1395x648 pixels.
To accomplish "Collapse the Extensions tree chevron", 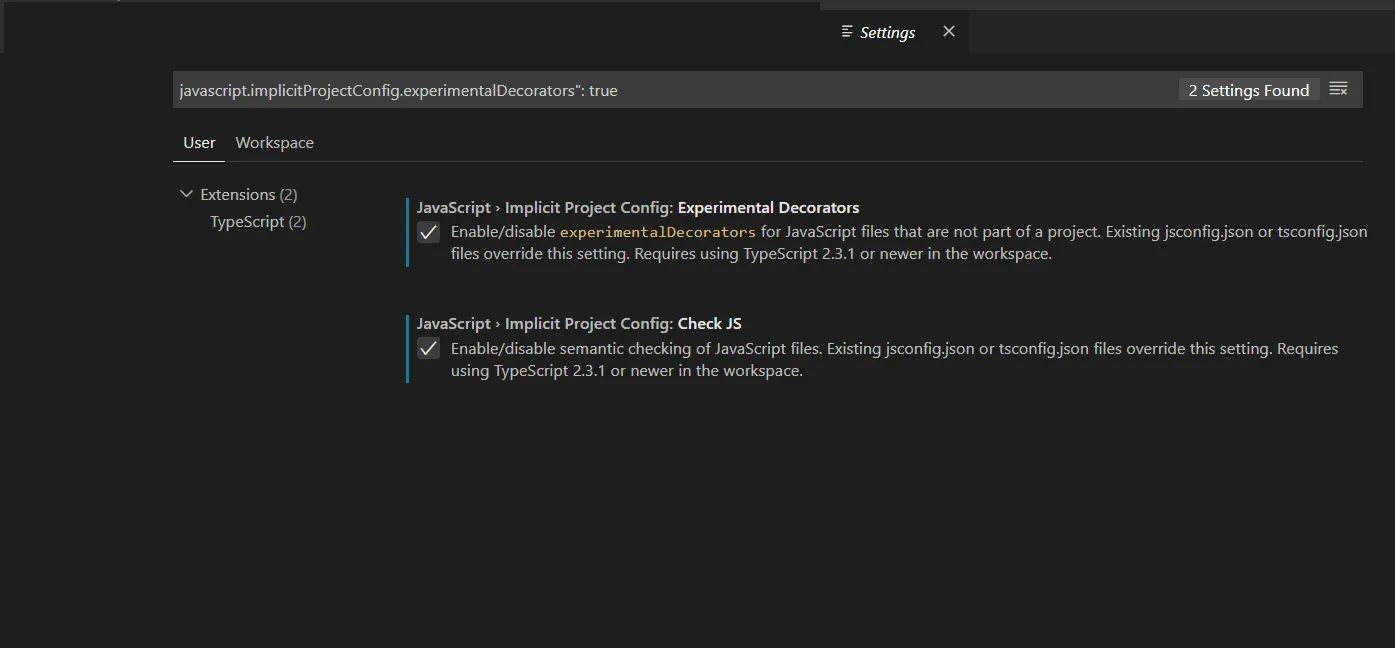I will 186,194.
